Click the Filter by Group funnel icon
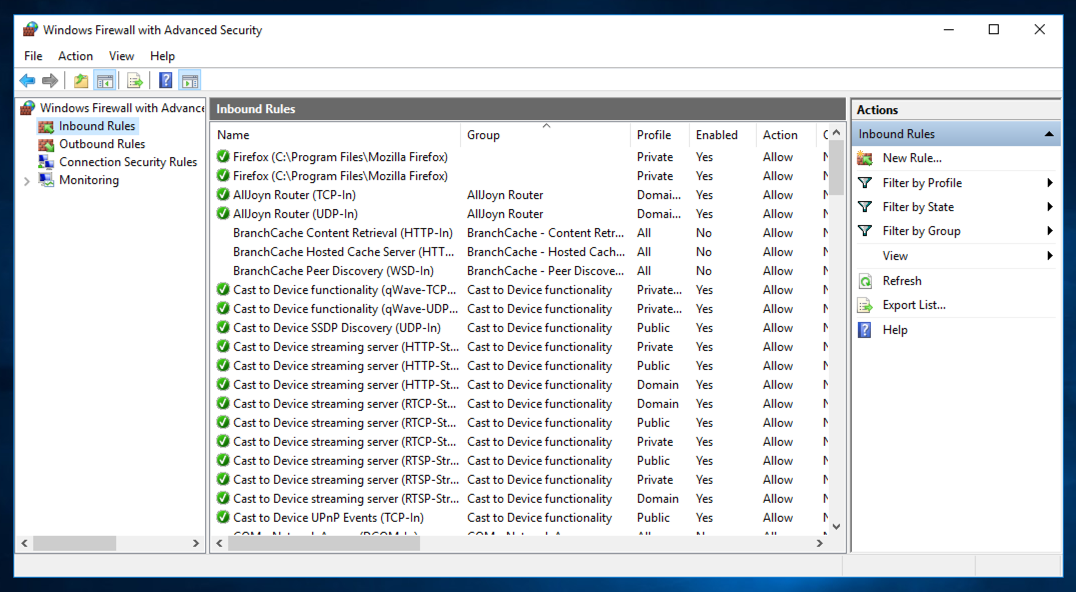 (865, 231)
